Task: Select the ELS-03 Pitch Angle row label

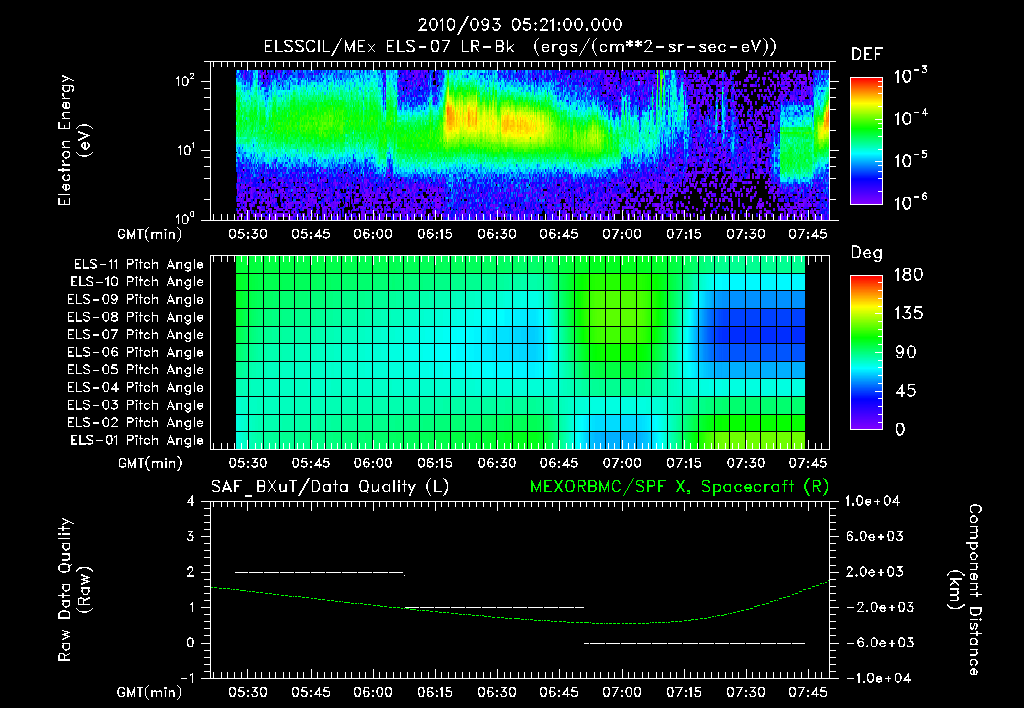Action: coord(136,406)
